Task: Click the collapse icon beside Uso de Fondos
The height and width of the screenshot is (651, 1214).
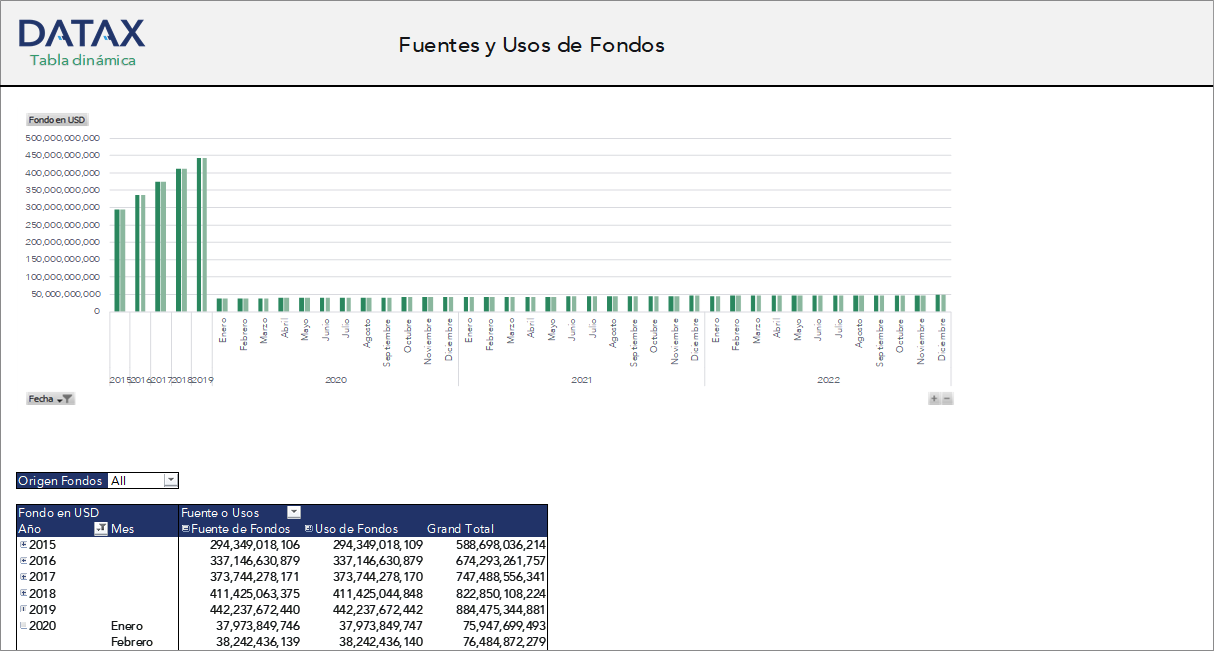Action: point(309,528)
